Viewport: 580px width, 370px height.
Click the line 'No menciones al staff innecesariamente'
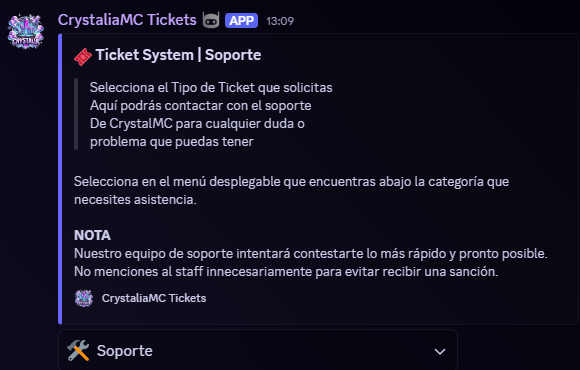[286, 272]
